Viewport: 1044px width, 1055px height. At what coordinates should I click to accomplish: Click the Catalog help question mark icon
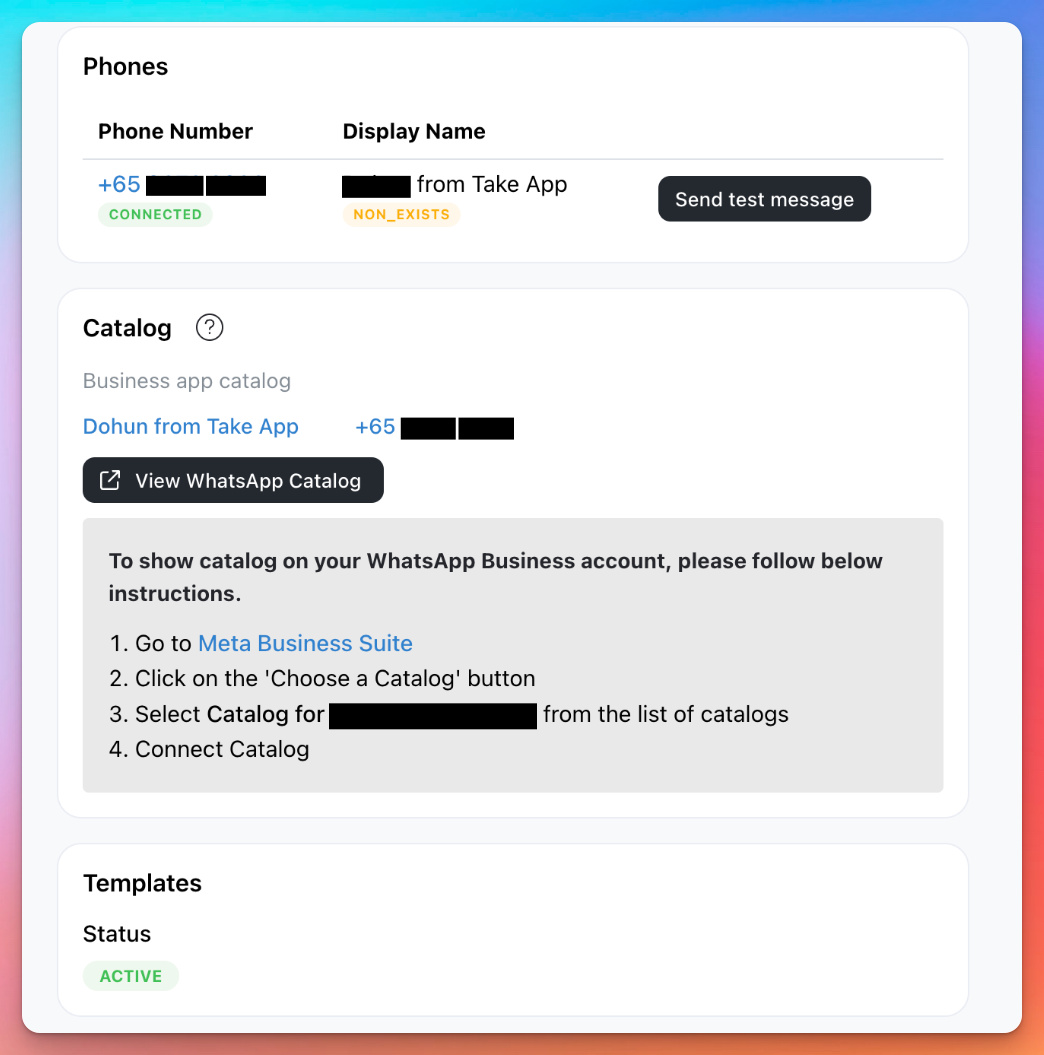[x=209, y=328]
